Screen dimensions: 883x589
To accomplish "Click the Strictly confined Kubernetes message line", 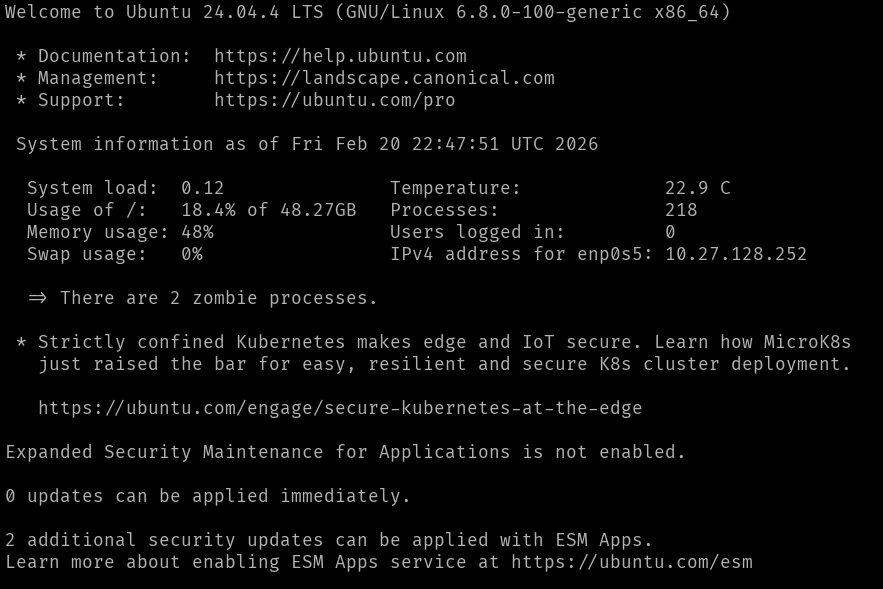I will (x=444, y=342).
